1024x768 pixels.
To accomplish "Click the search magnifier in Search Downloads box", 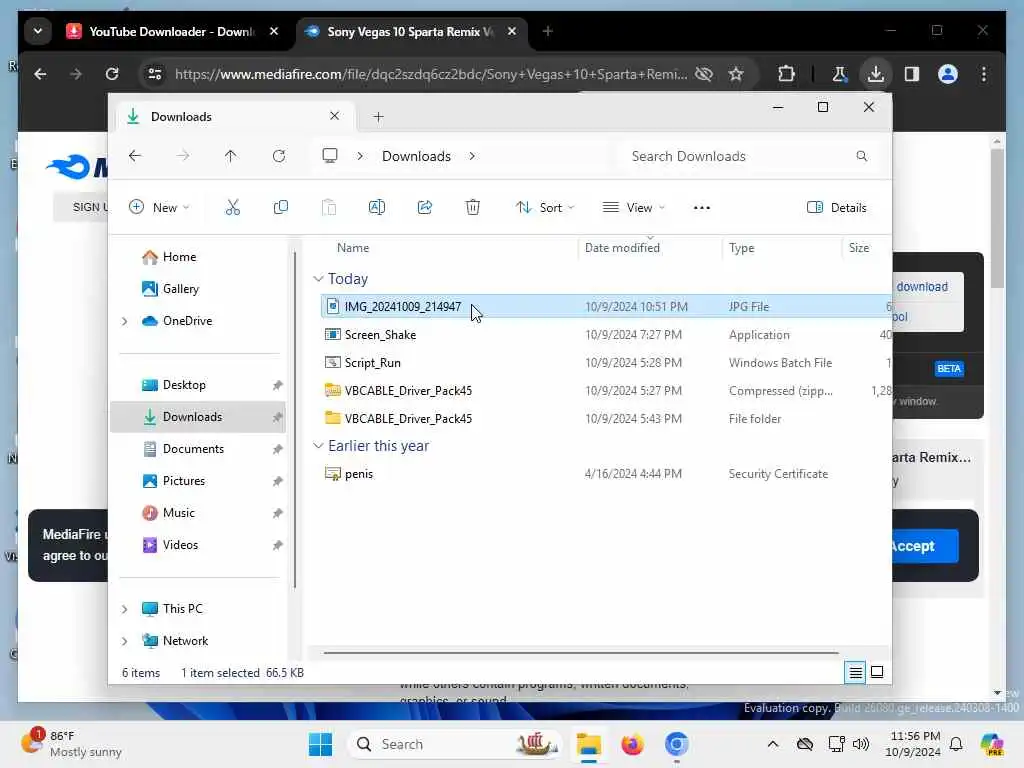I will [861, 156].
